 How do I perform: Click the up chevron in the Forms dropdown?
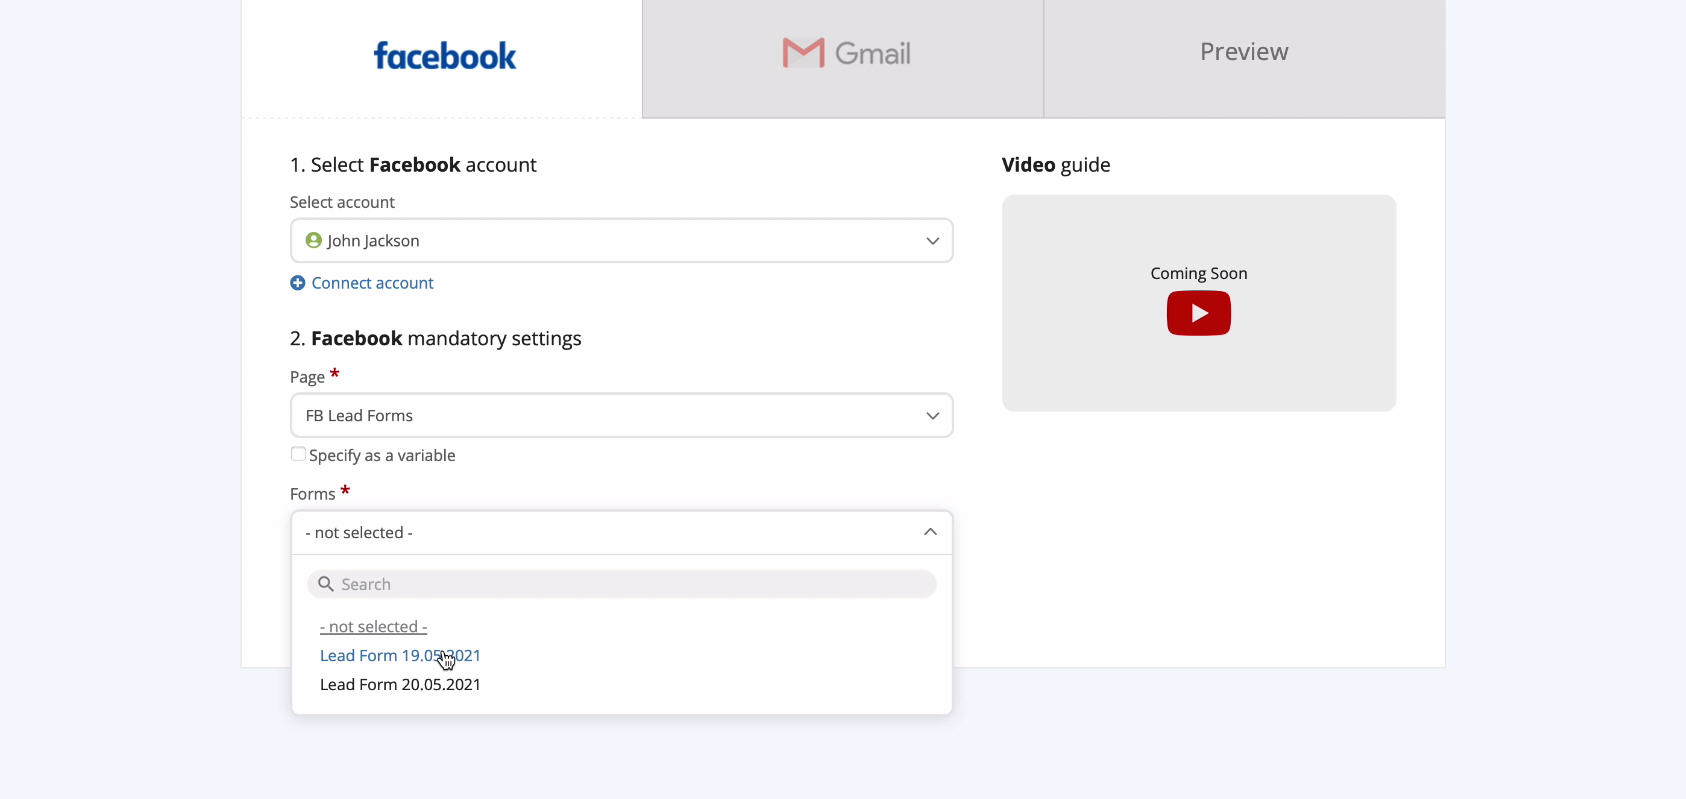pyautogui.click(x=930, y=532)
